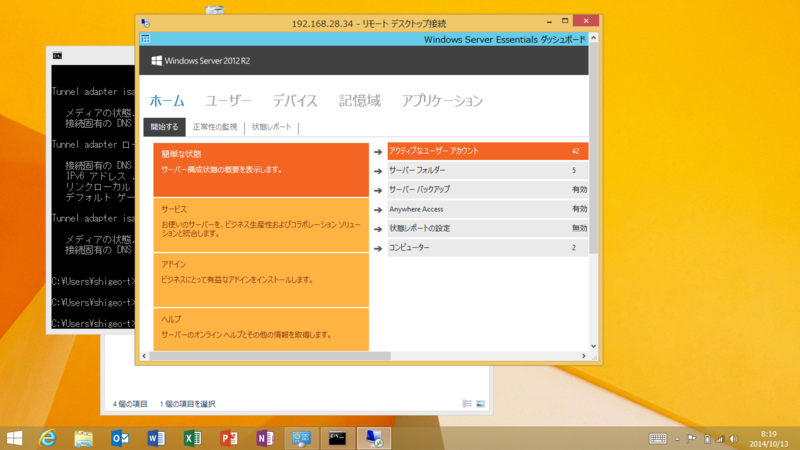Open Excel from the taskbar
This screenshot has height=450, width=800.
click(x=192, y=438)
